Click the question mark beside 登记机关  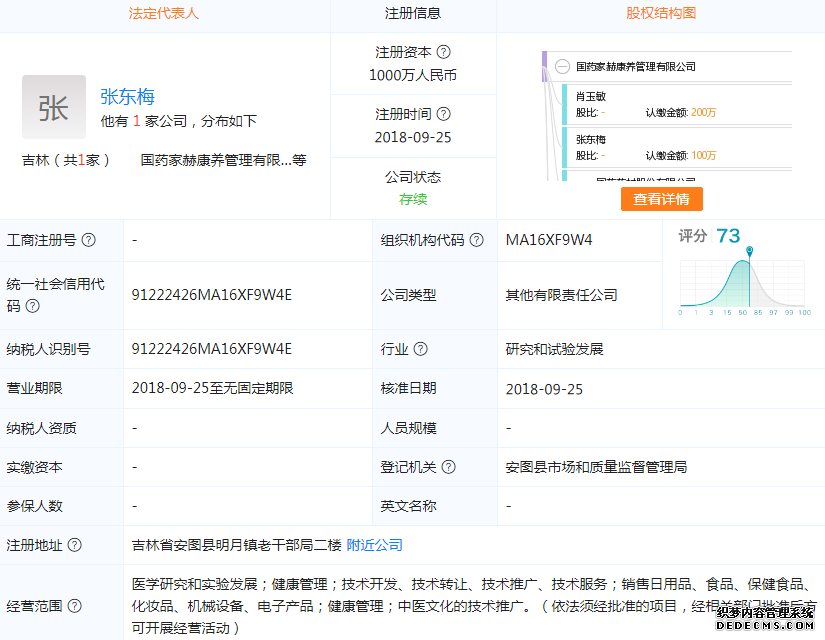449,467
